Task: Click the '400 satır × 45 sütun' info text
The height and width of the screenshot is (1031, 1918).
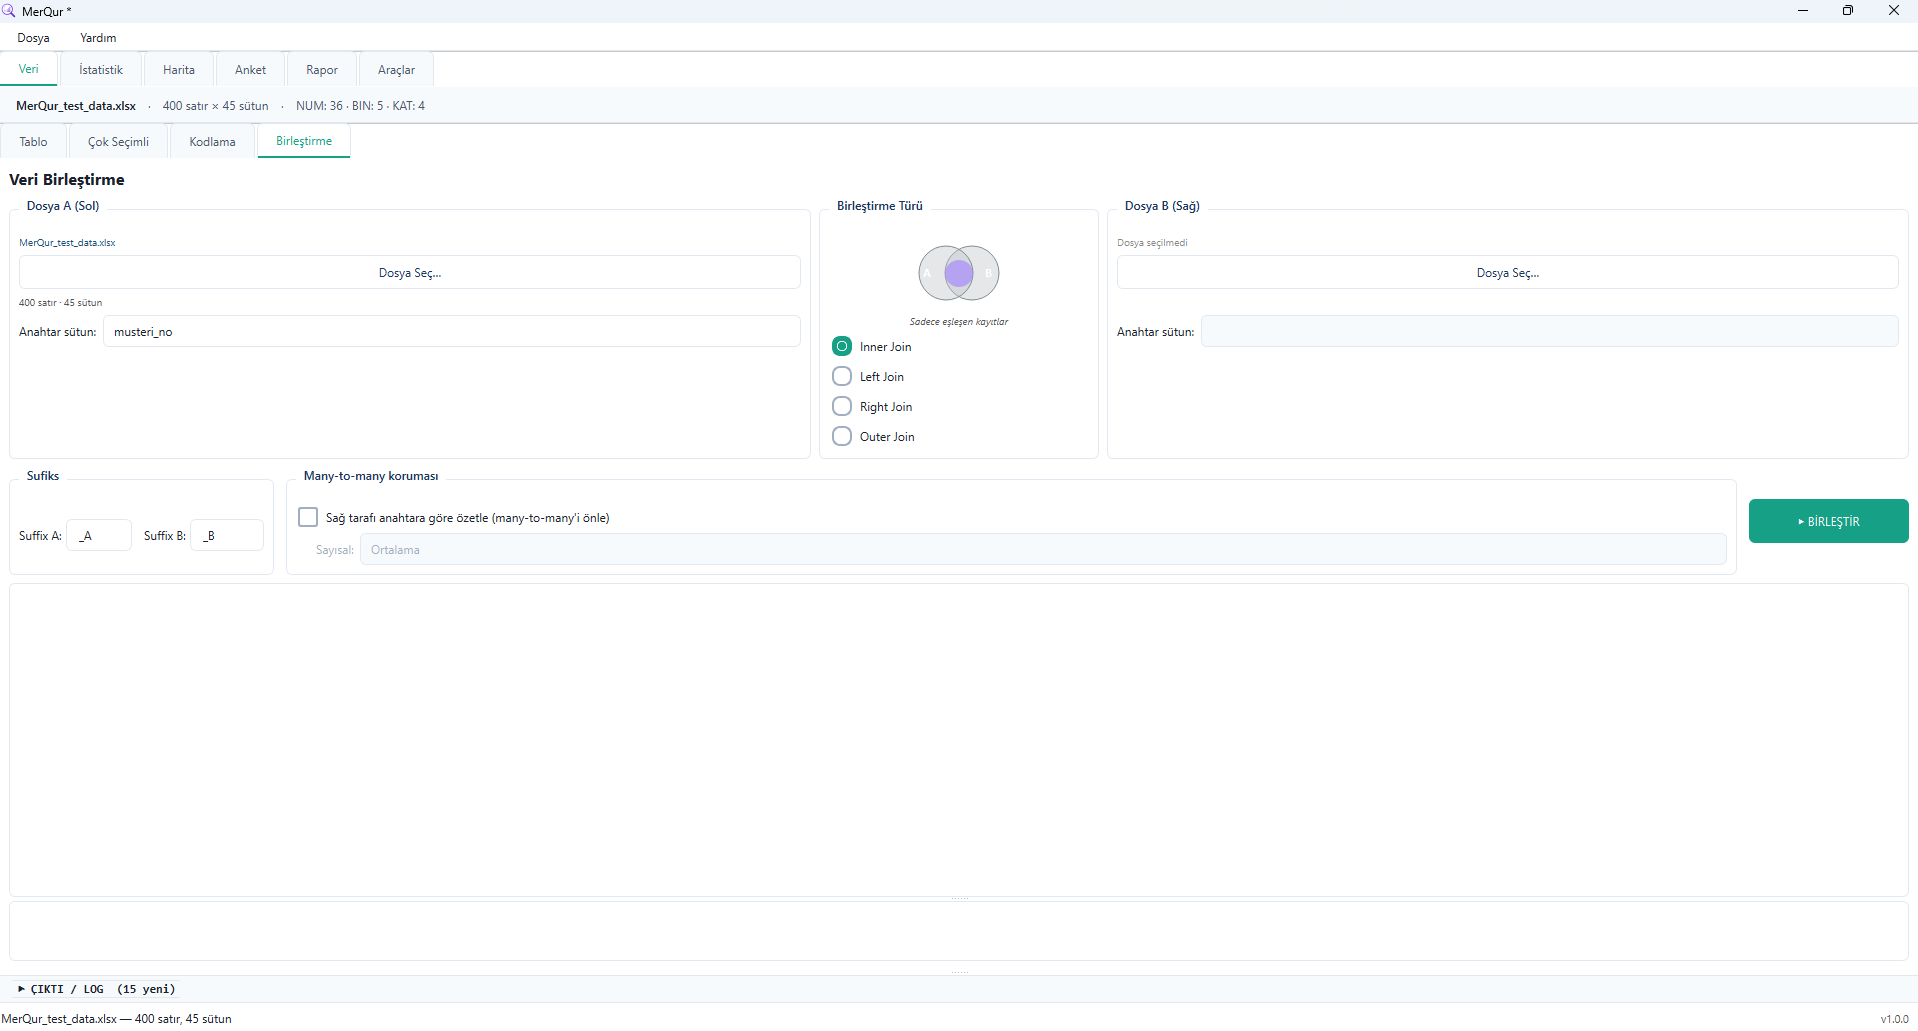Action: click(x=216, y=106)
